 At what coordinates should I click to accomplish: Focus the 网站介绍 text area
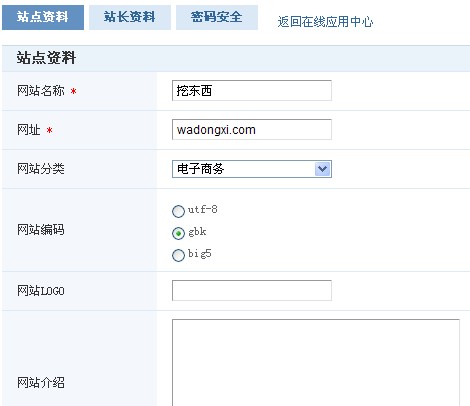pos(316,363)
